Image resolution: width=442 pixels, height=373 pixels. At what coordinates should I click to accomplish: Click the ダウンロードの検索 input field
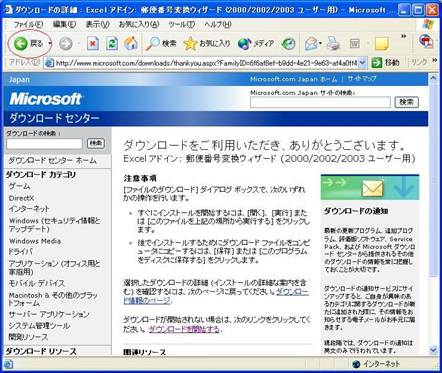point(44,144)
